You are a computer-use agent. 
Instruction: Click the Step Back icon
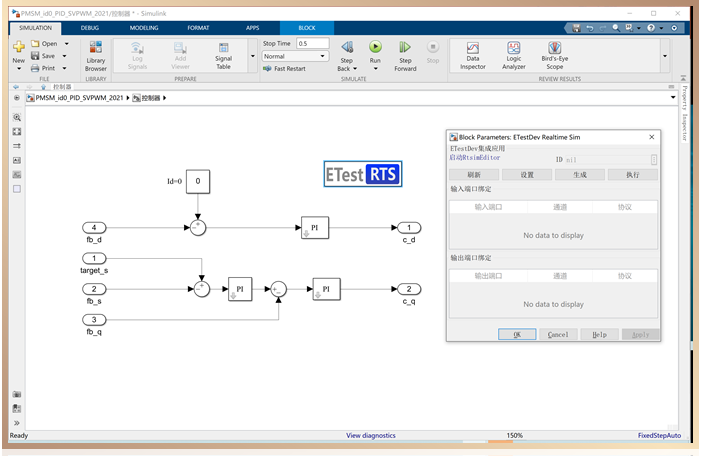point(347,47)
